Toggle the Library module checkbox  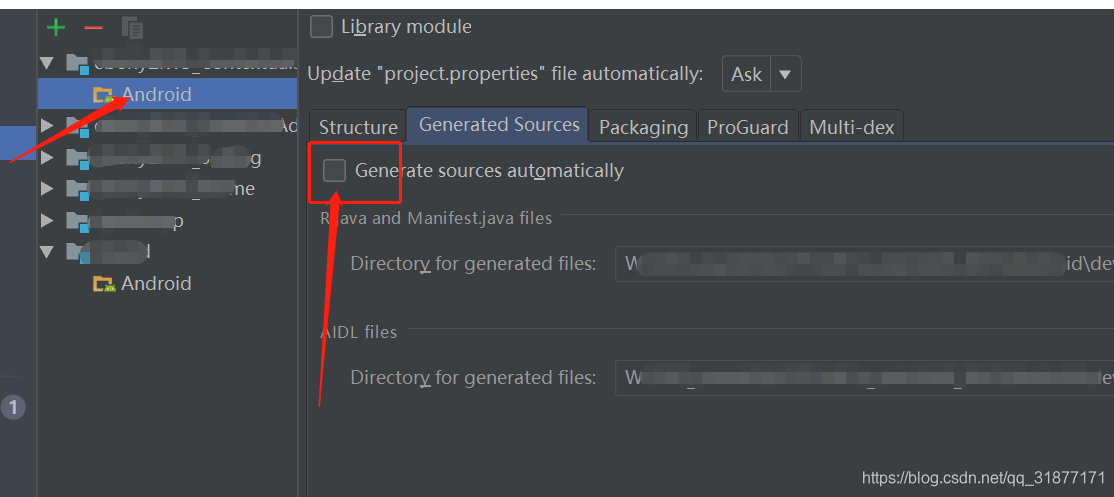click(321, 27)
